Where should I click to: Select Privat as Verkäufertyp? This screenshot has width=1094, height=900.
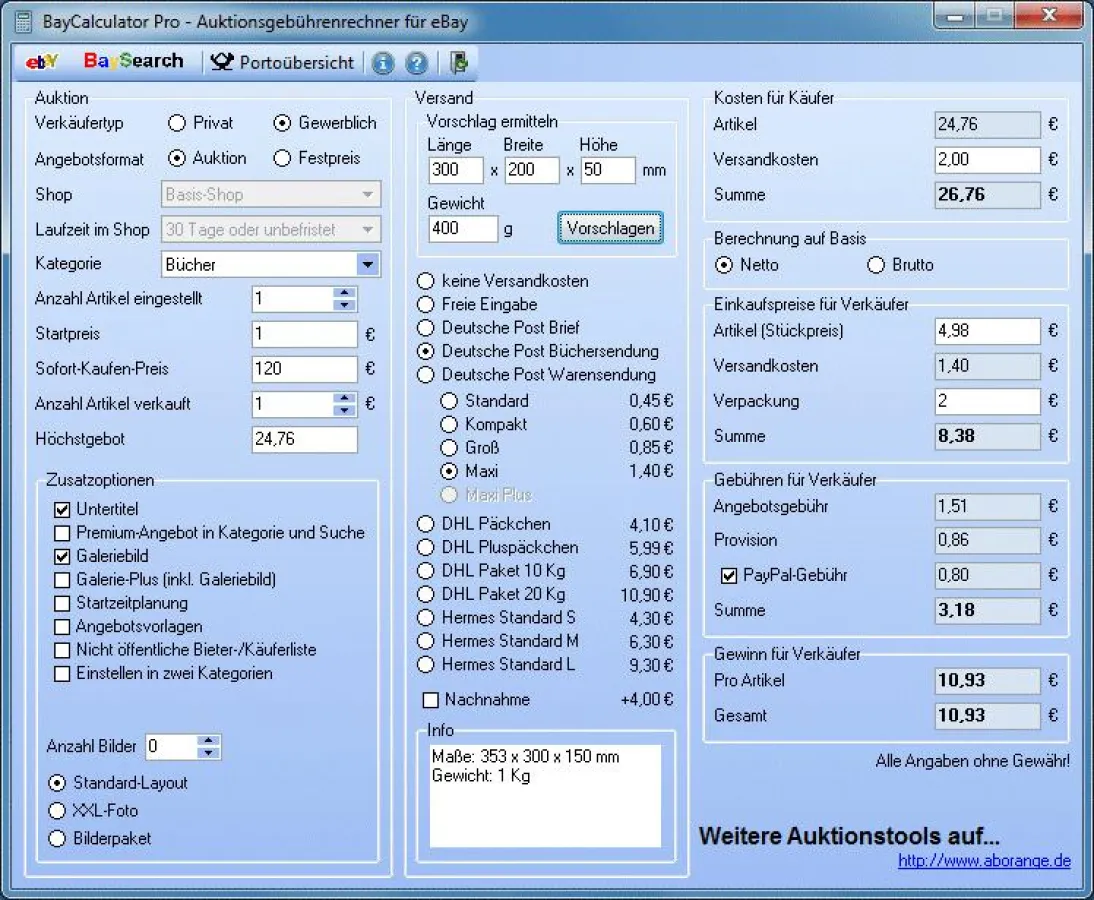point(177,123)
